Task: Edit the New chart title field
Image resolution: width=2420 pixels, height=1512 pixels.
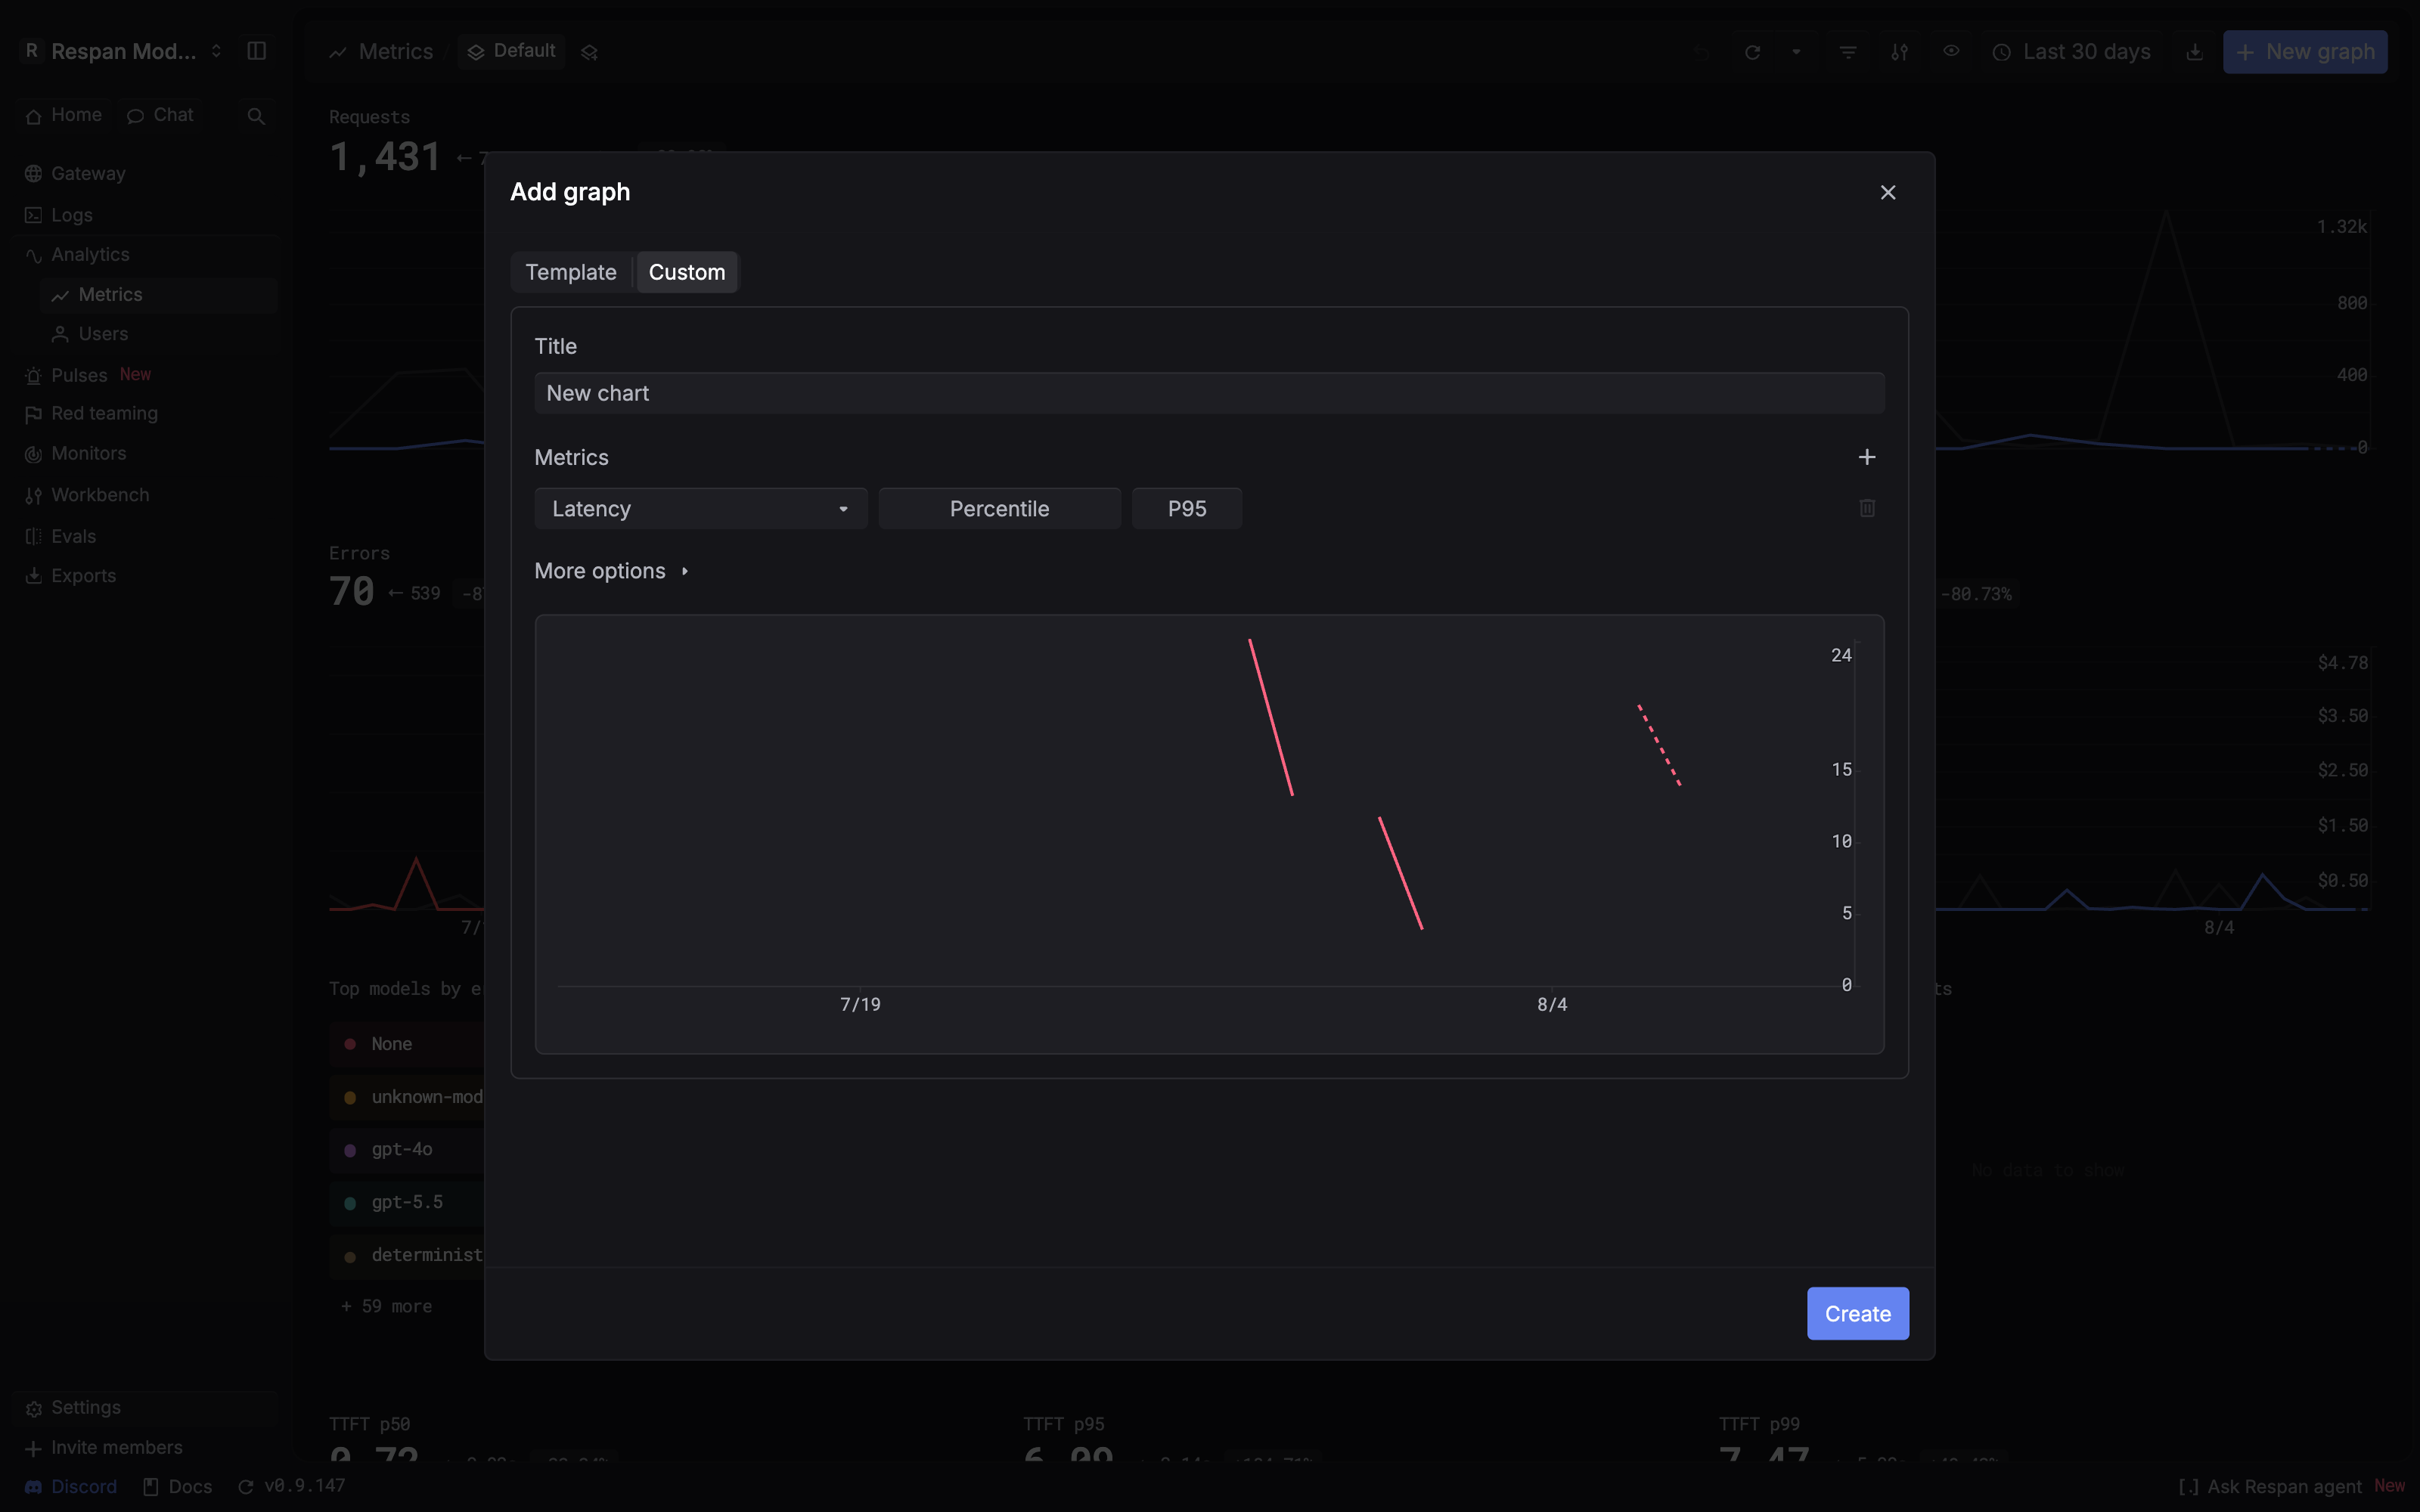Action: (x=1209, y=393)
